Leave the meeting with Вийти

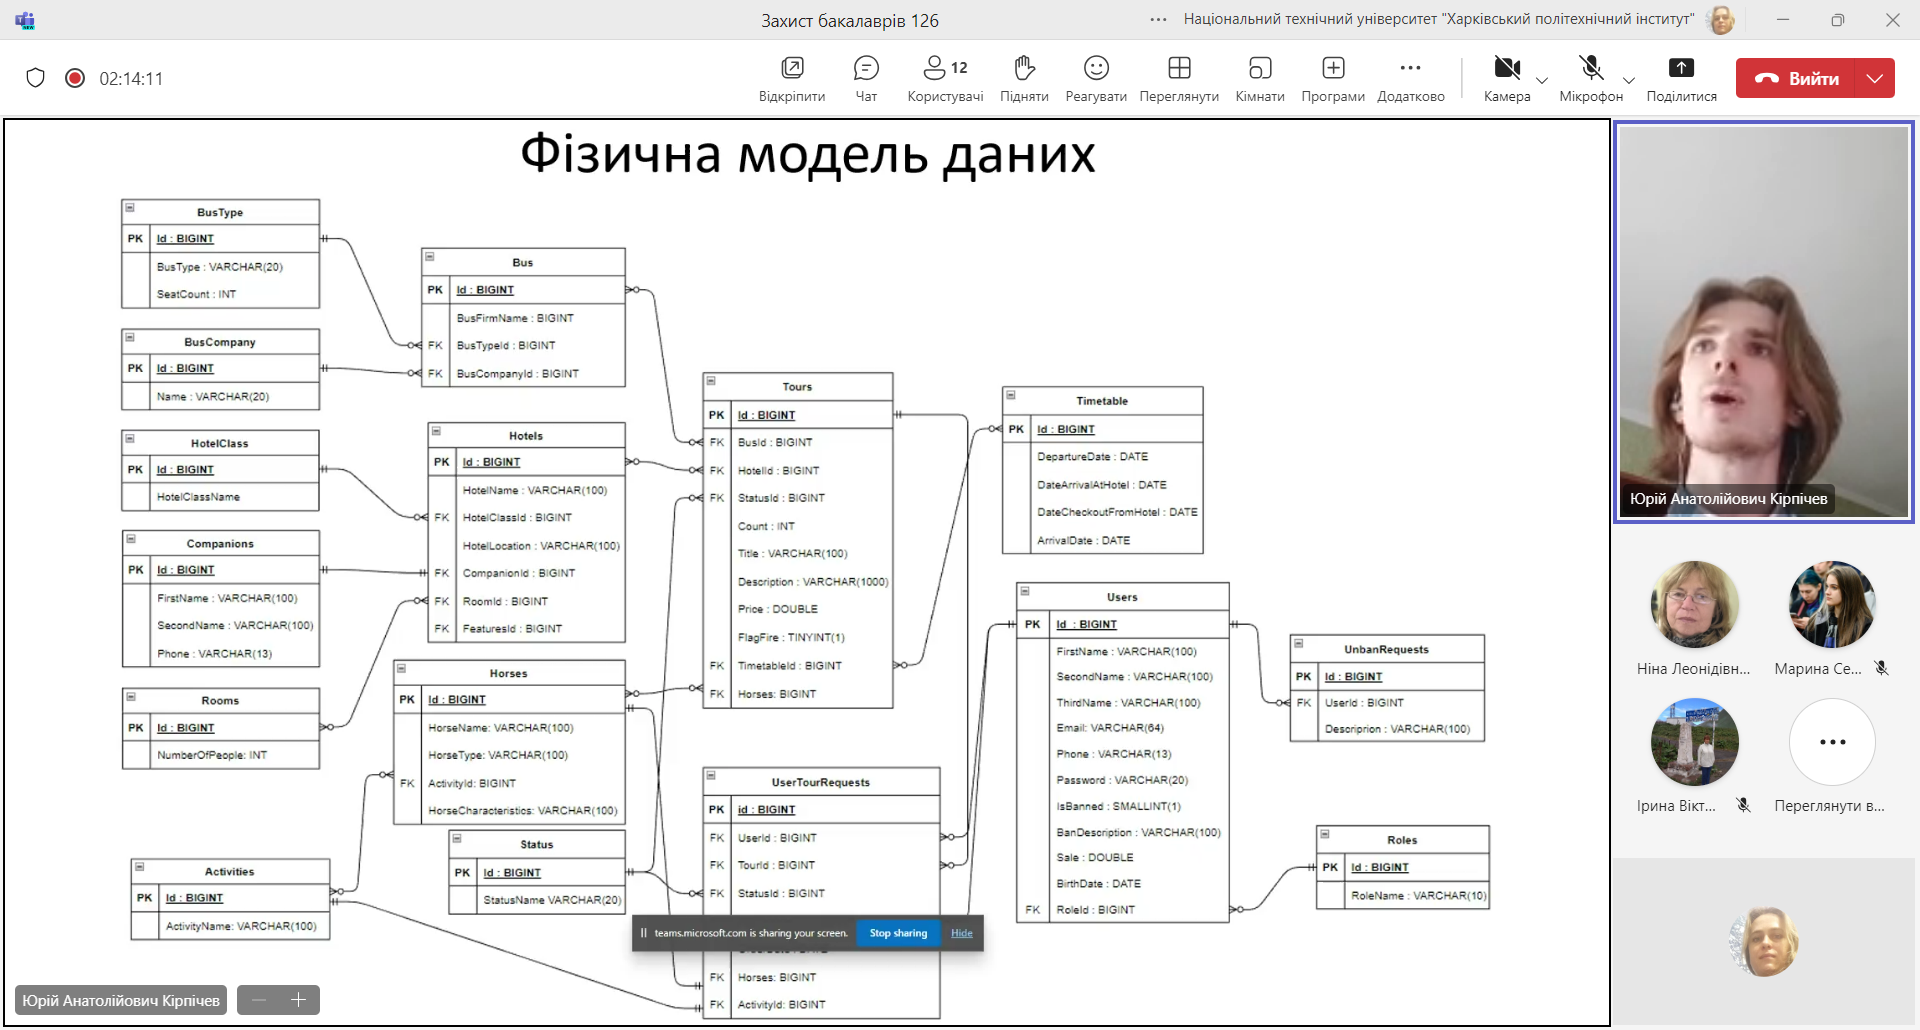click(1797, 78)
